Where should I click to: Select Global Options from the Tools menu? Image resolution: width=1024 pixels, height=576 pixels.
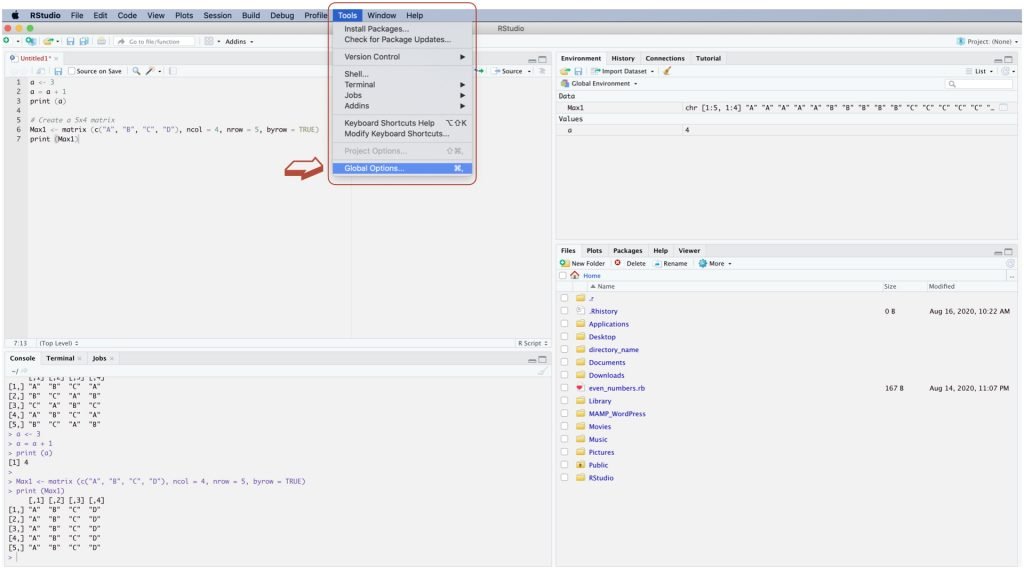(x=374, y=168)
